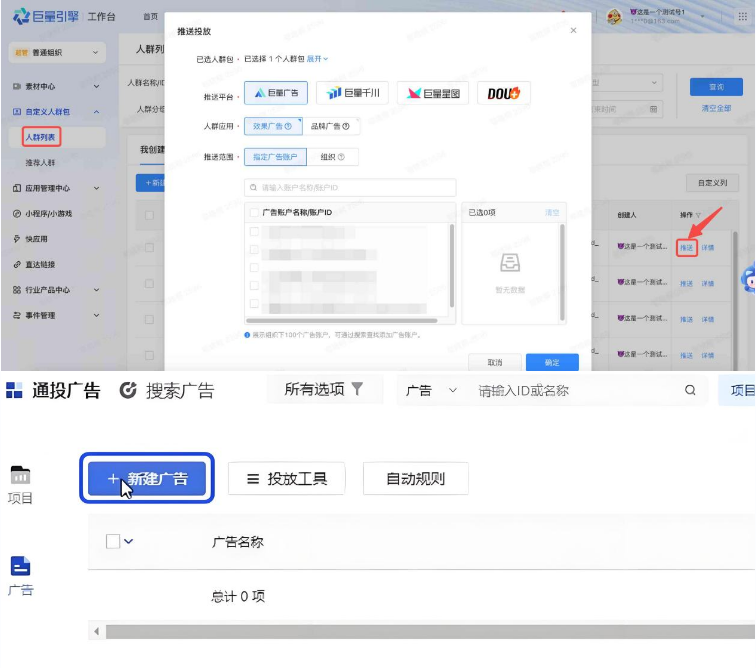Open the 投放工具 button
The height and width of the screenshot is (668, 756).
287,478
